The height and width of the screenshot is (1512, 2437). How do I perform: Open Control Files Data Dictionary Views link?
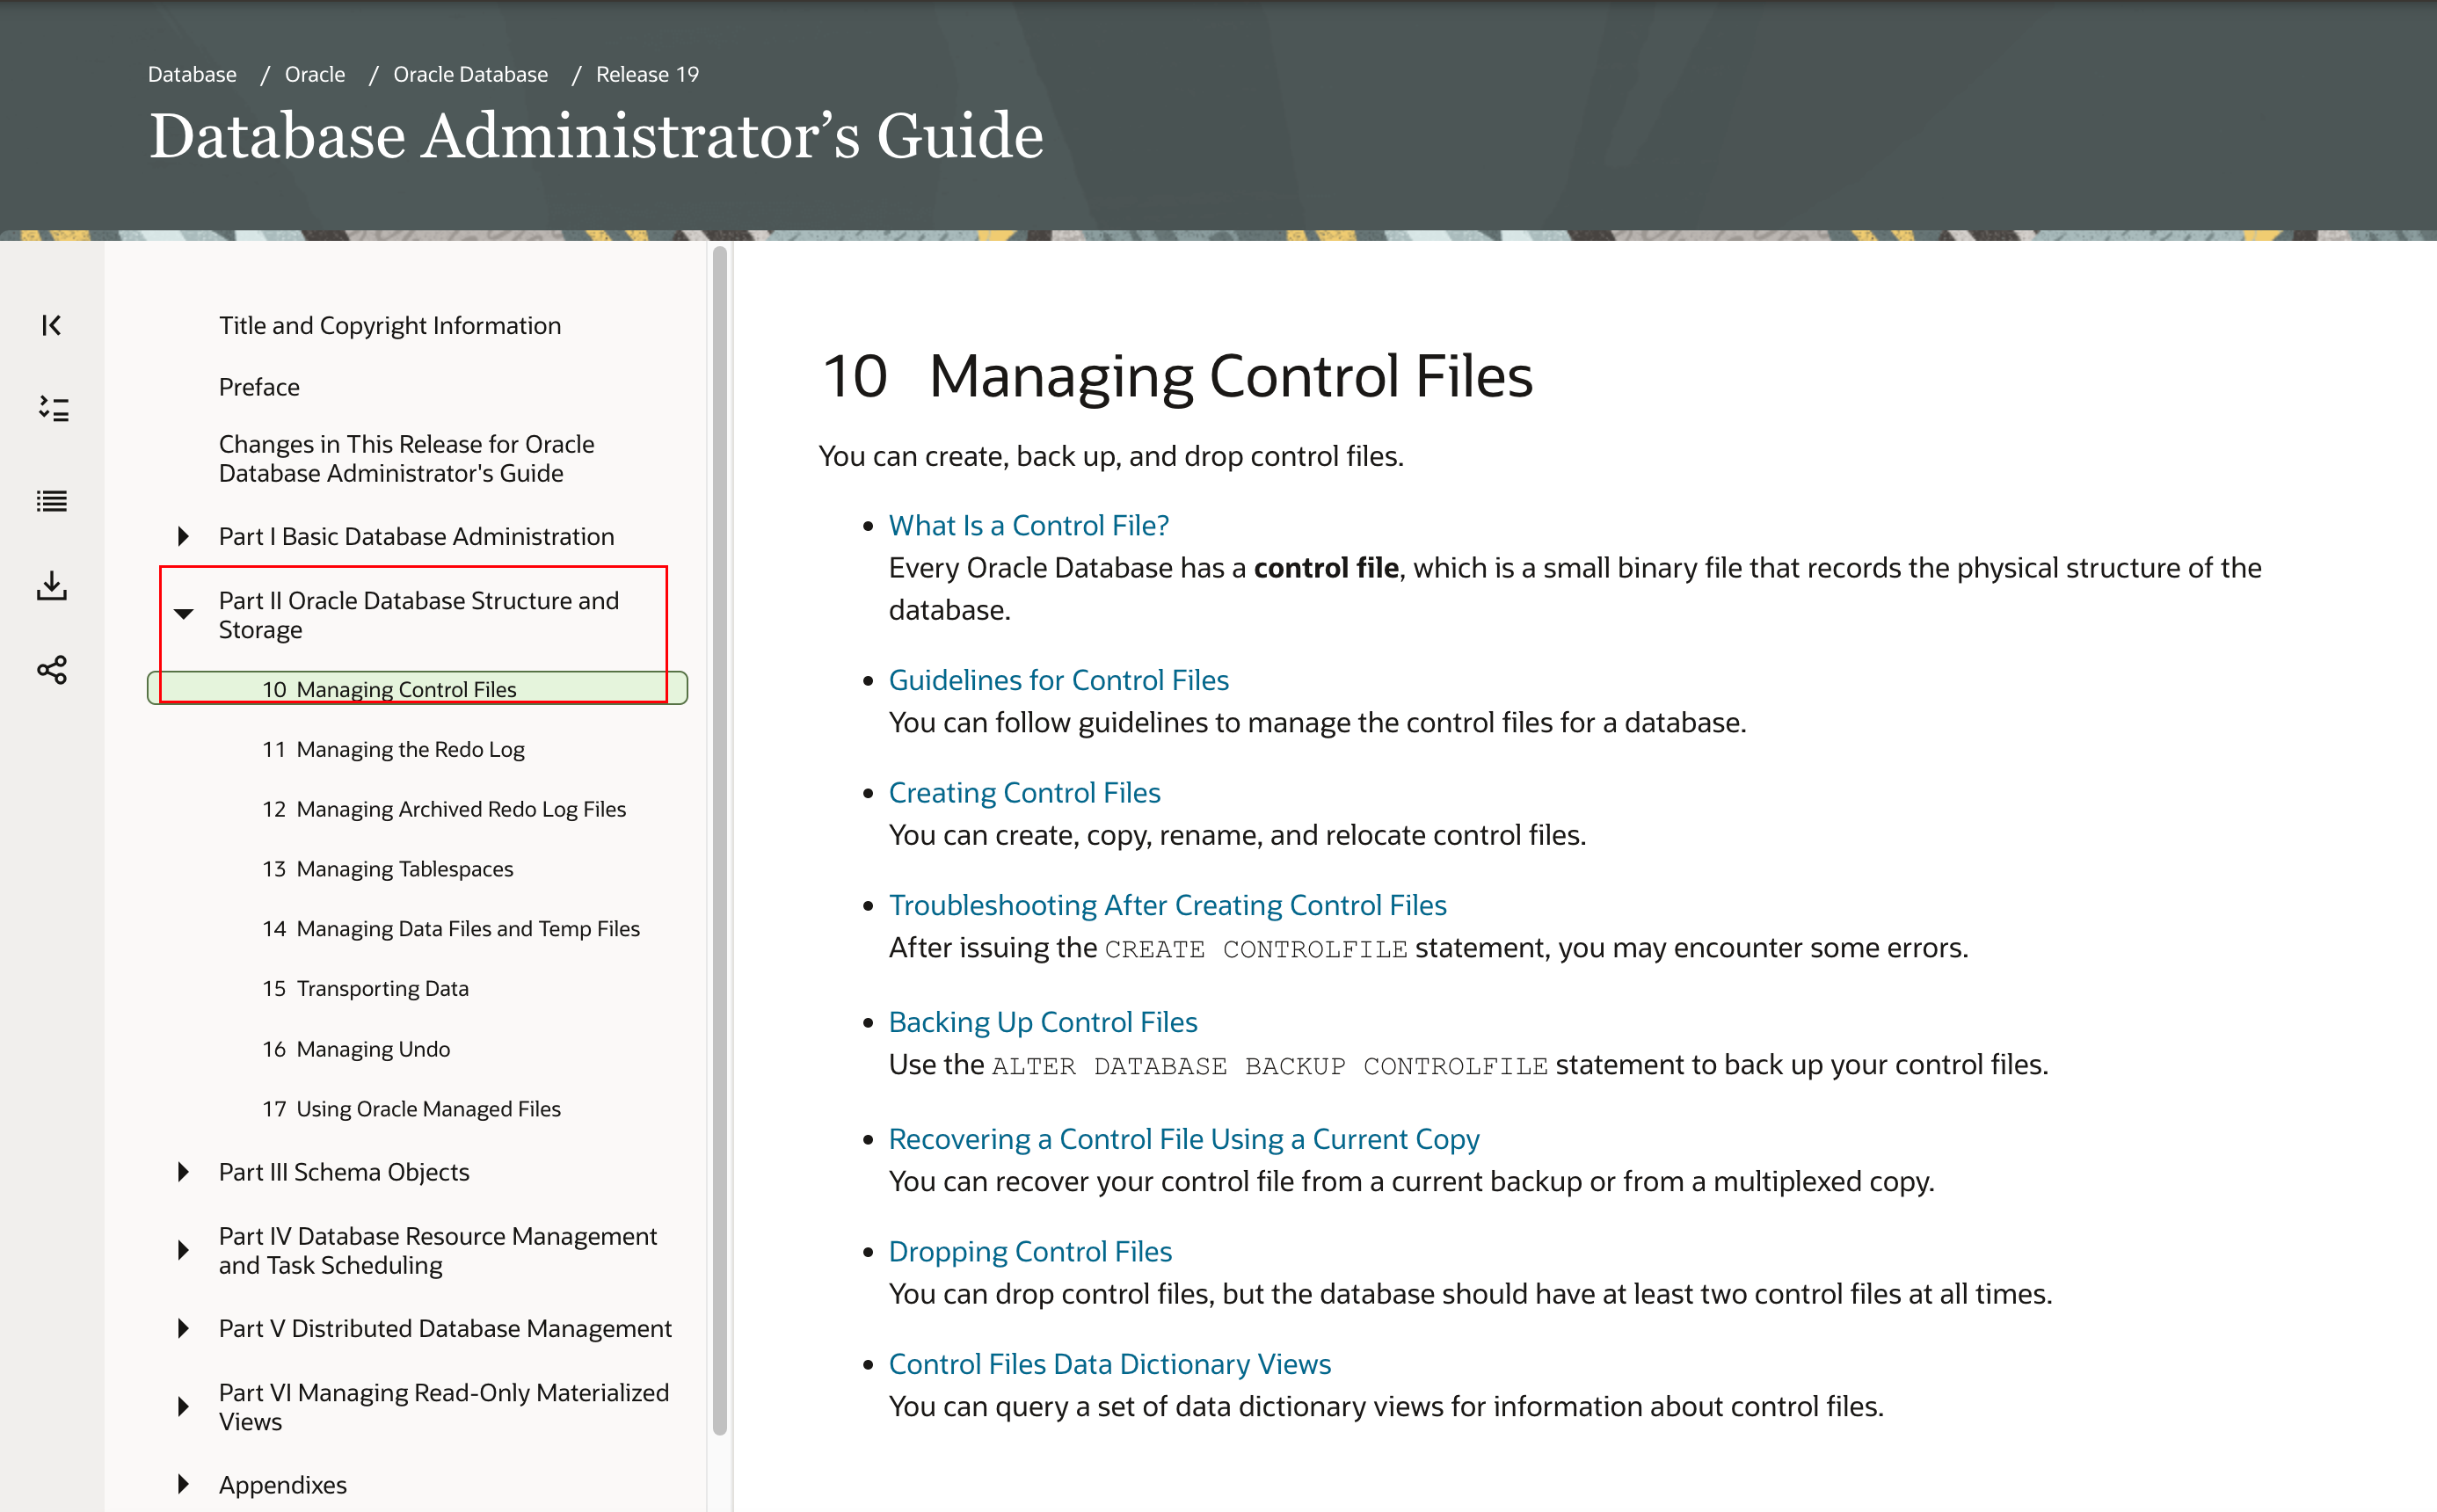click(1109, 1364)
